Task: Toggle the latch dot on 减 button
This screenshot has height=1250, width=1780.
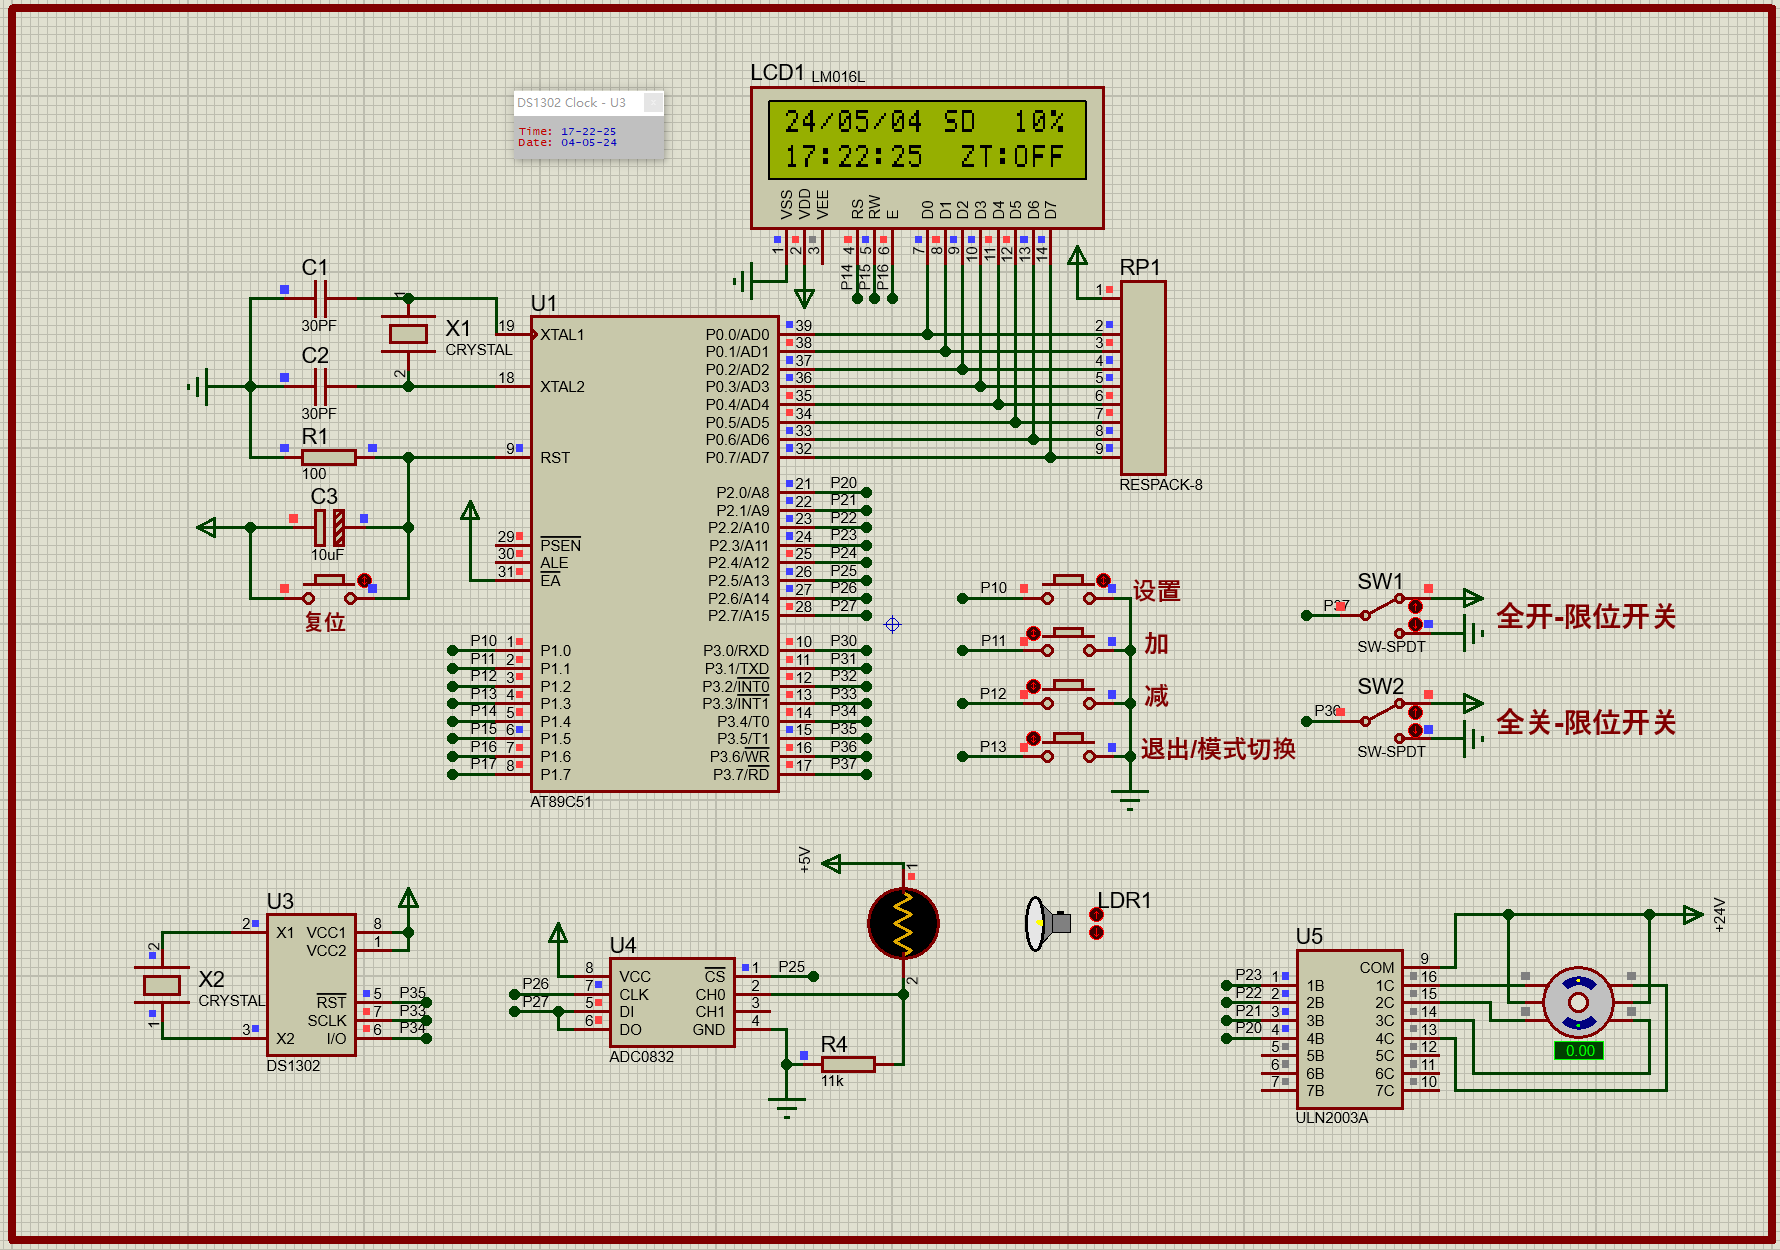Action: [1033, 686]
